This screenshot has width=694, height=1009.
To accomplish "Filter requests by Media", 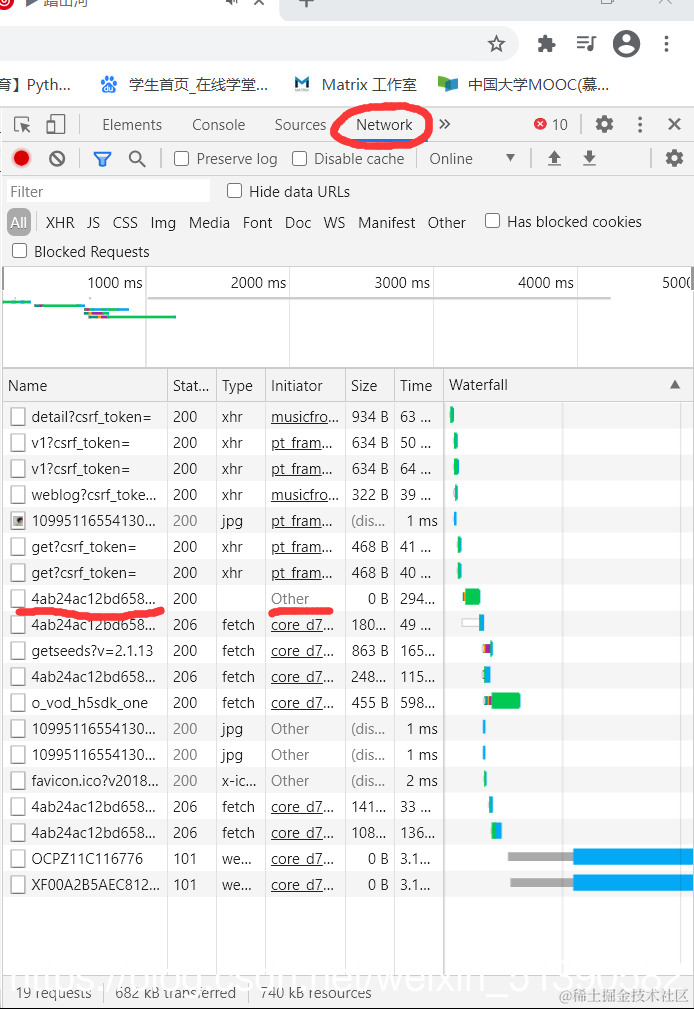I will point(209,223).
